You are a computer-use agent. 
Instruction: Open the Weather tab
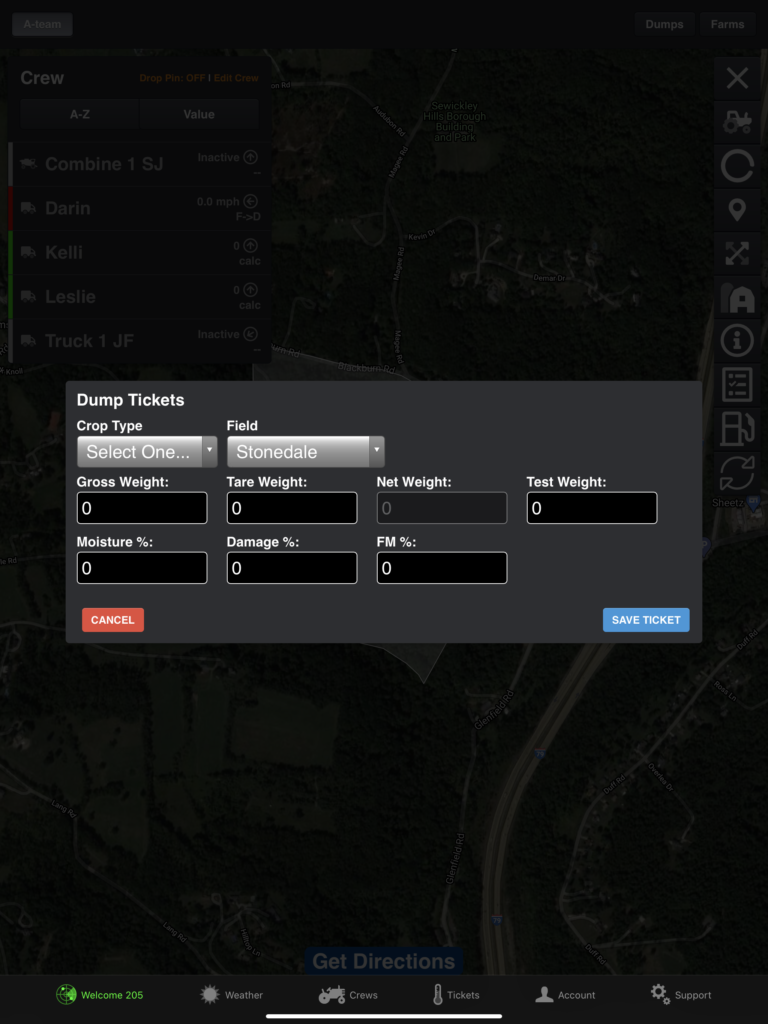click(x=231, y=995)
